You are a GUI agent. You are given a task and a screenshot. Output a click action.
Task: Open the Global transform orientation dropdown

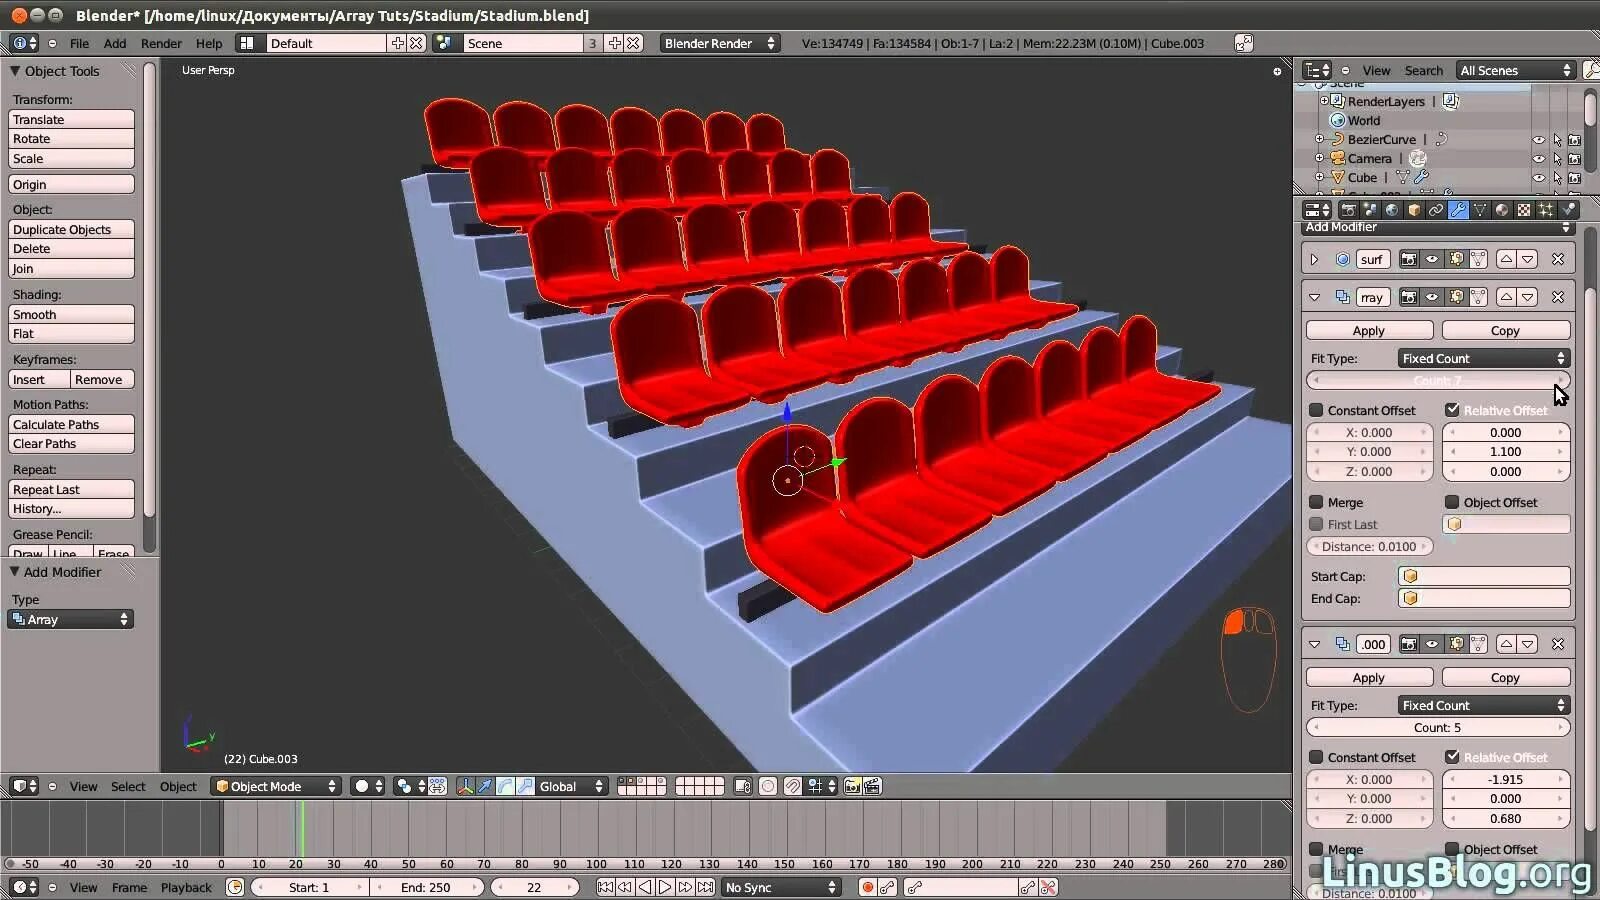click(571, 786)
